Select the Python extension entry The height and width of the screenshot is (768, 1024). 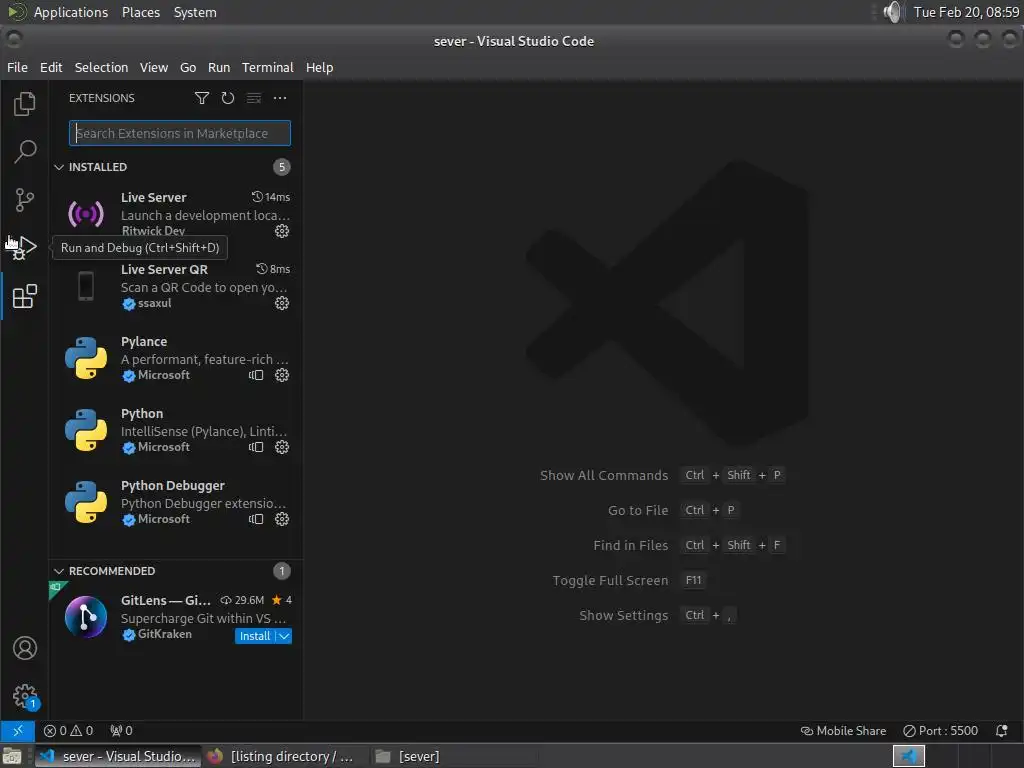176,430
